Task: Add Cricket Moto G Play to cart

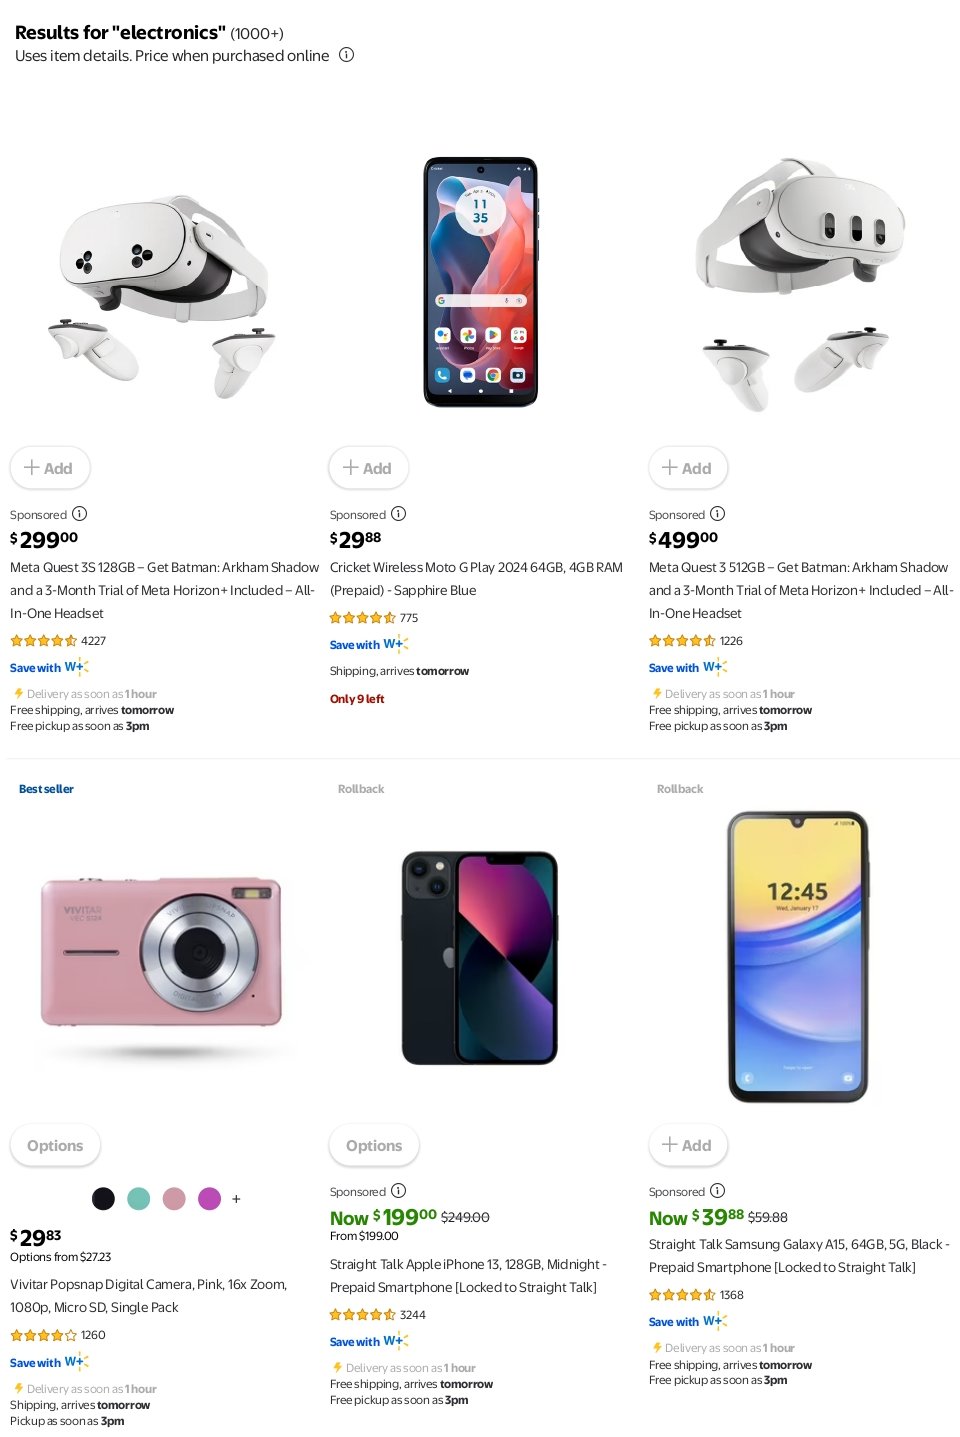Action: tap(368, 468)
